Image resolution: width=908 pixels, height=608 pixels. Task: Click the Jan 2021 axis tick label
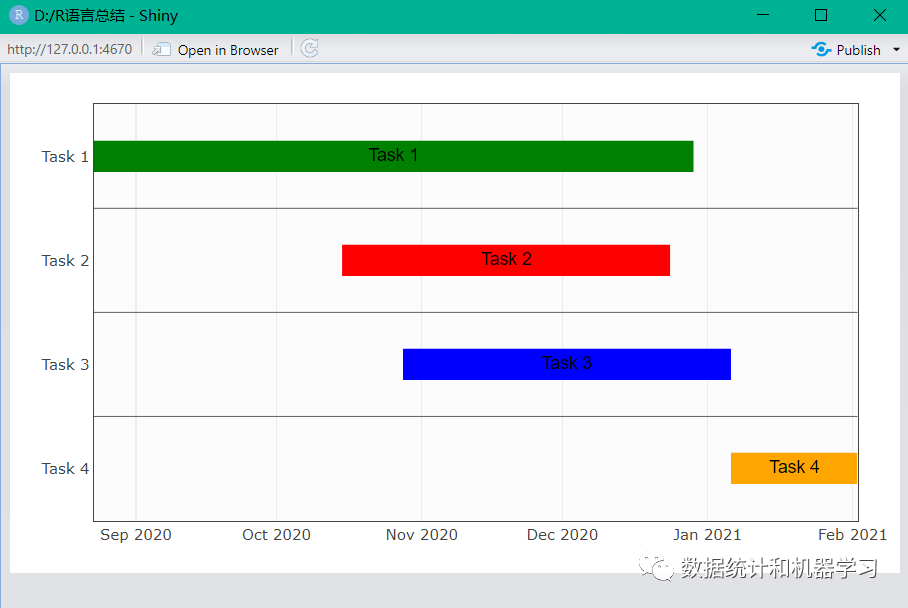707,535
